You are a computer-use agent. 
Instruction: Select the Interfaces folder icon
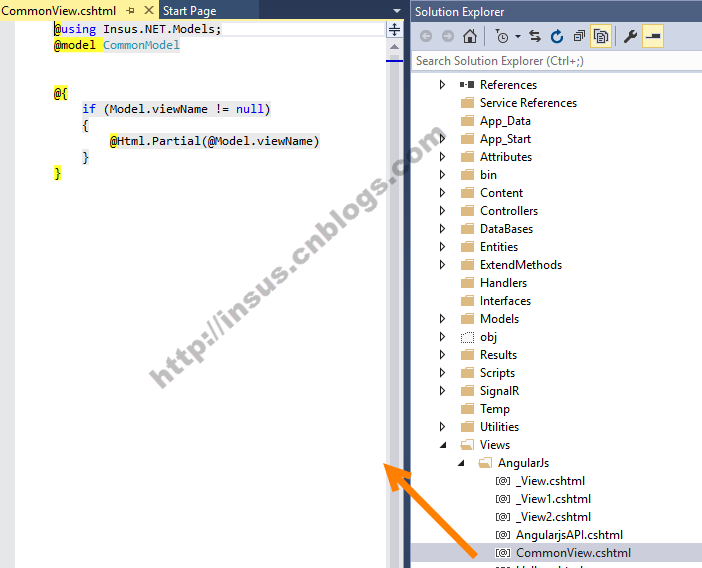(x=467, y=301)
